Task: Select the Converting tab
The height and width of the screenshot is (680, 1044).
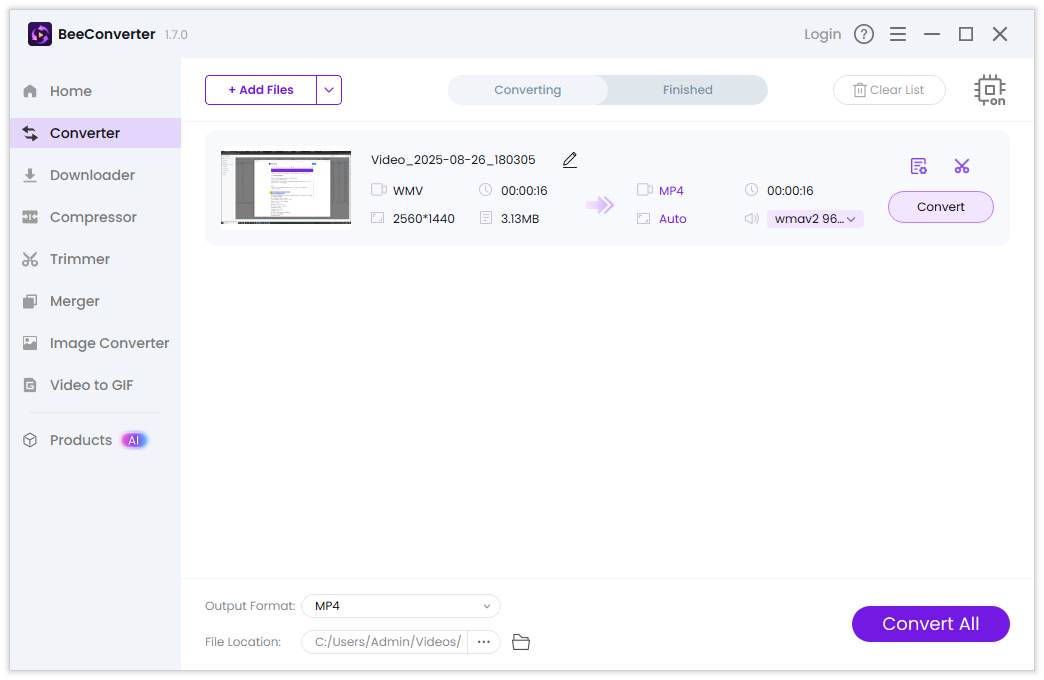Action: pyautogui.click(x=528, y=90)
